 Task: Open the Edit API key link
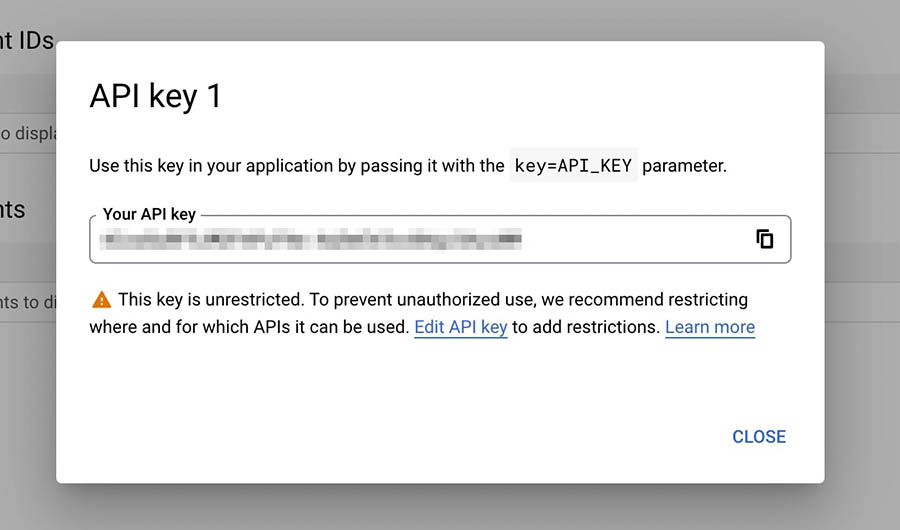[460, 327]
